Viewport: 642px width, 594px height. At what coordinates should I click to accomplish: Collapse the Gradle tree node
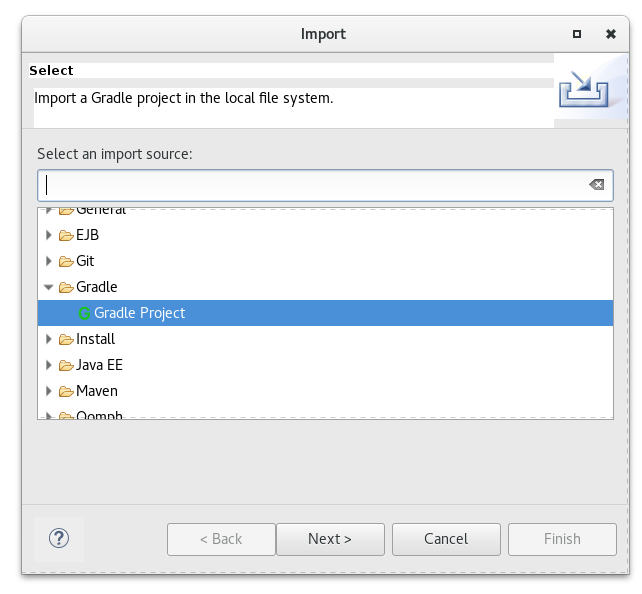pos(48,287)
